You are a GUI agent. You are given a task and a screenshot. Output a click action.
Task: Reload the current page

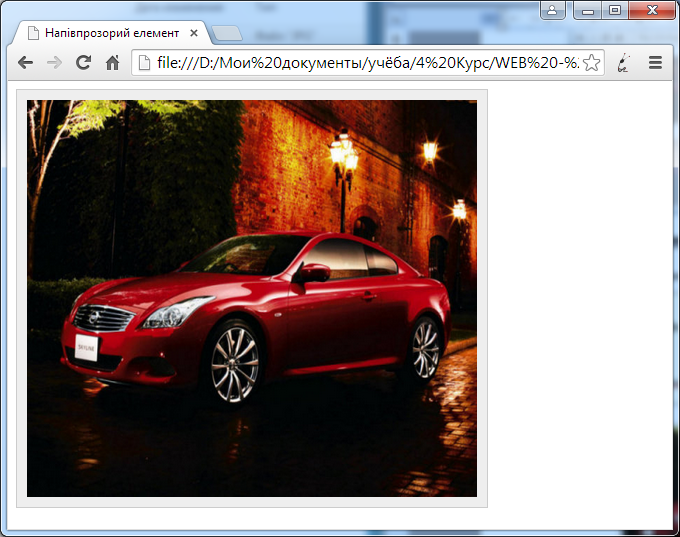[x=83, y=62]
